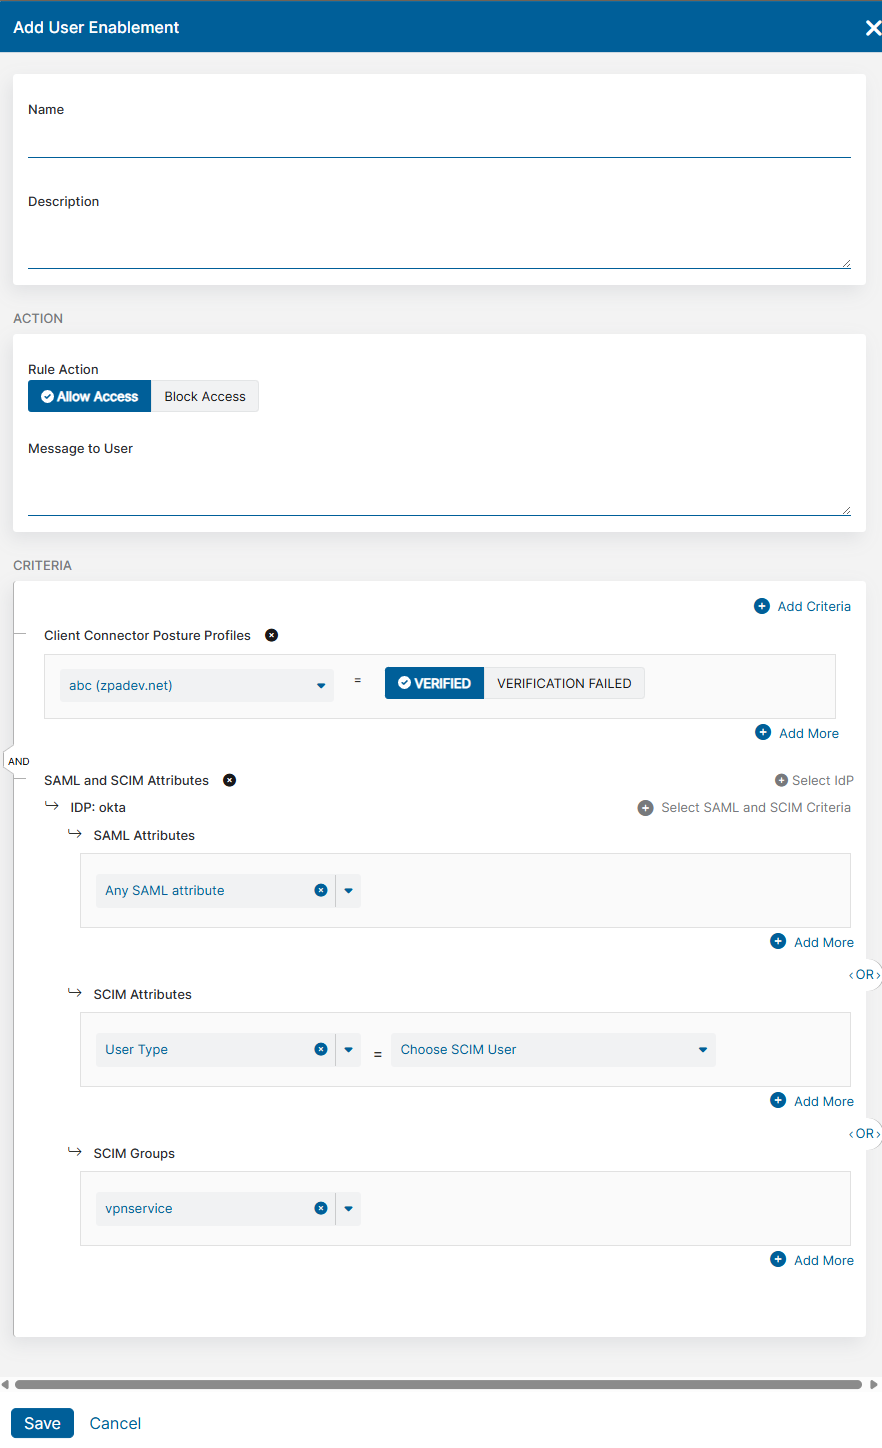Click Add More under SCIM Groups
Viewport: 882px width, 1448px height.
[x=812, y=1260]
